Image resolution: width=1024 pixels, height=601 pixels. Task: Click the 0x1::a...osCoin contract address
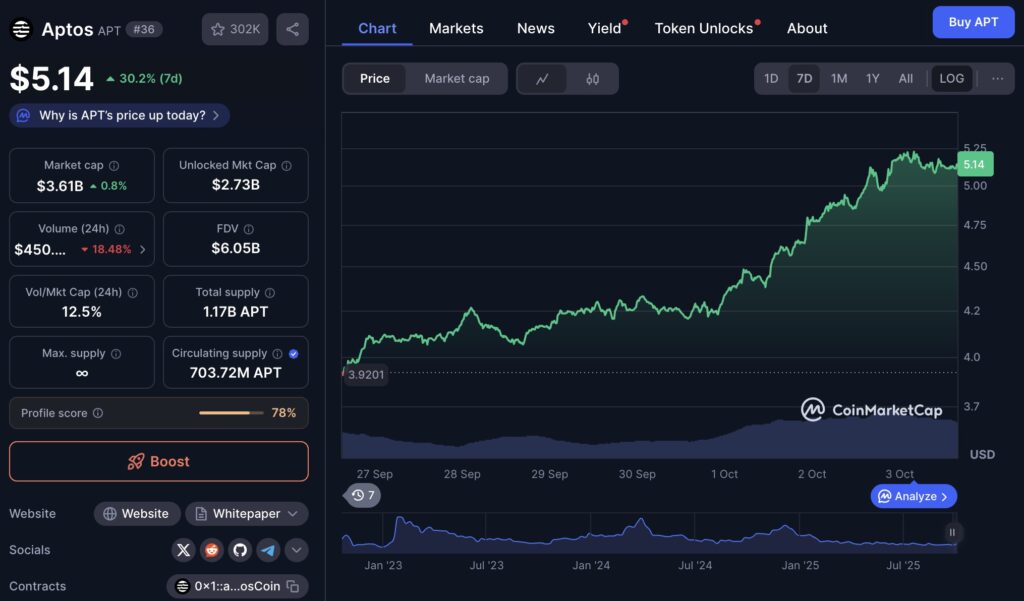pos(237,586)
